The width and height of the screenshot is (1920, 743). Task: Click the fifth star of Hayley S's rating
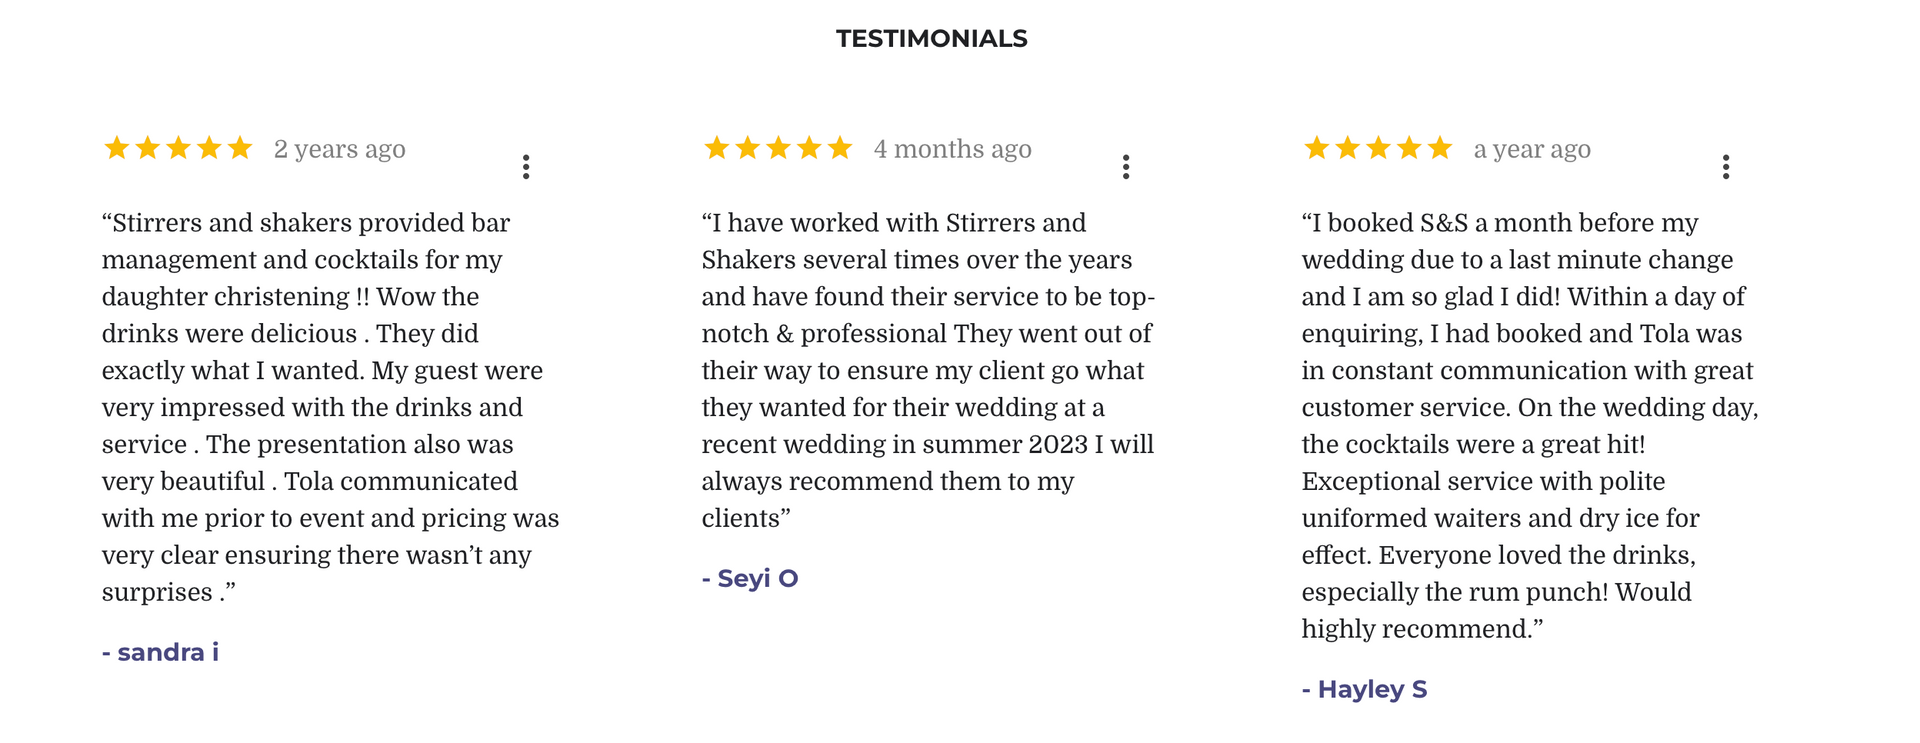click(1440, 149)
